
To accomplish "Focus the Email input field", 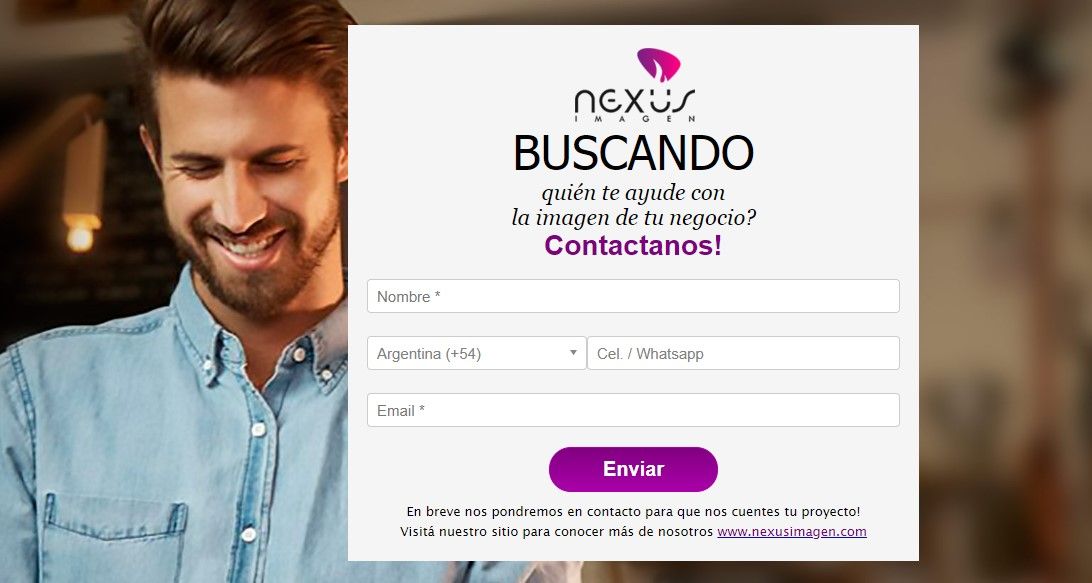I will 633,410.
